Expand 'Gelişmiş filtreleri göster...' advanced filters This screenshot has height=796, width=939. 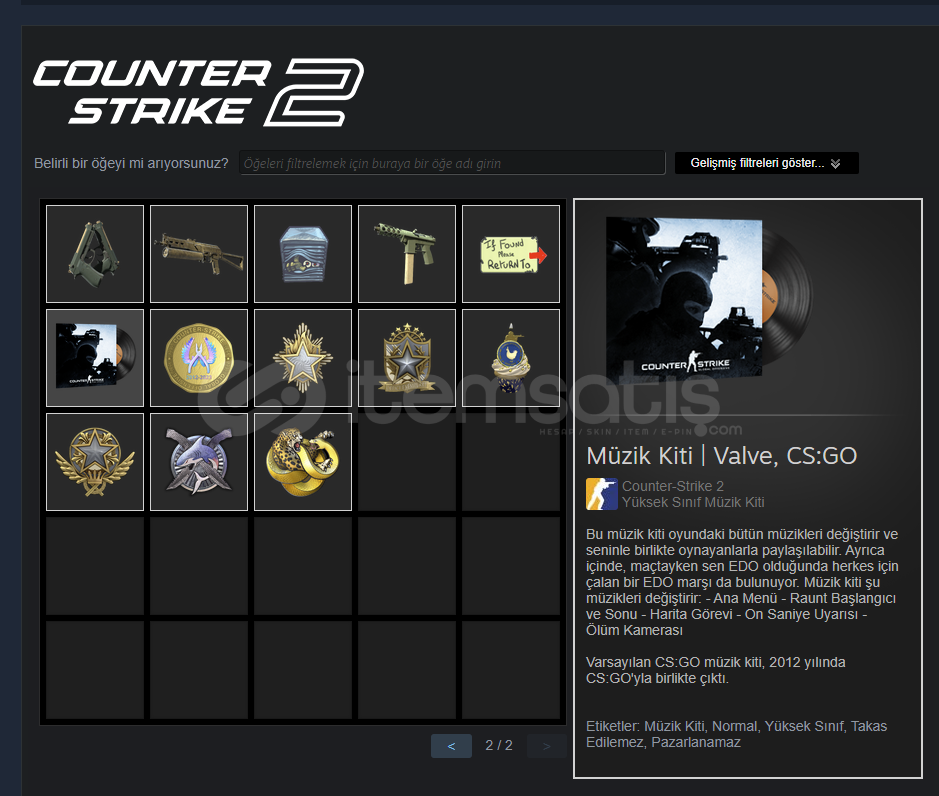pyautogui.click(x=767, y=163)
